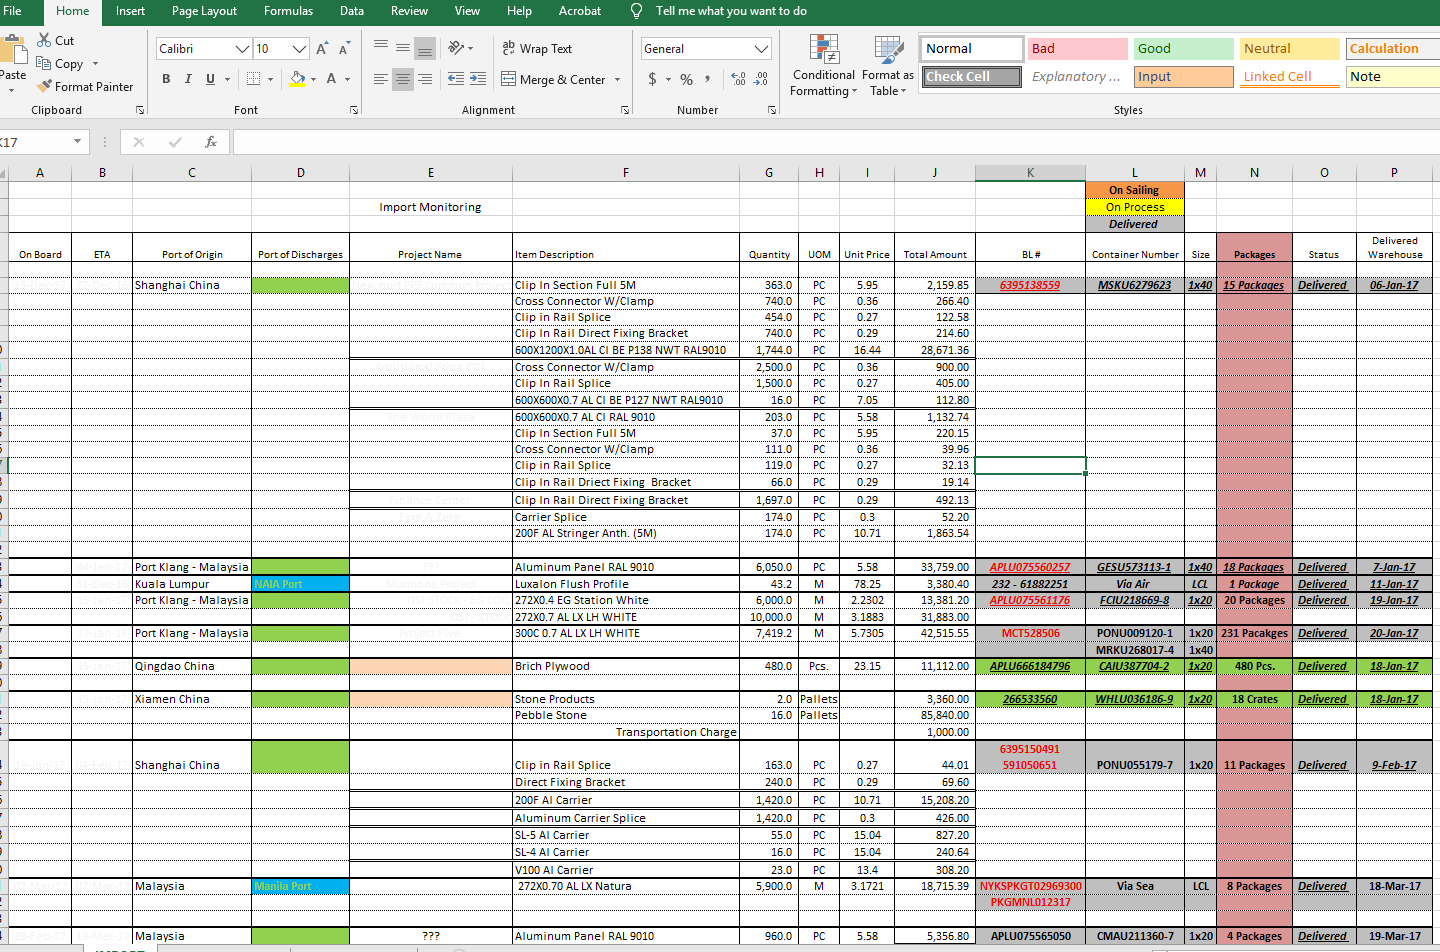Viewport: 1440px width, 952px height.
Task: Decrease font size with smaller A icon
Action: coord(344,48)
